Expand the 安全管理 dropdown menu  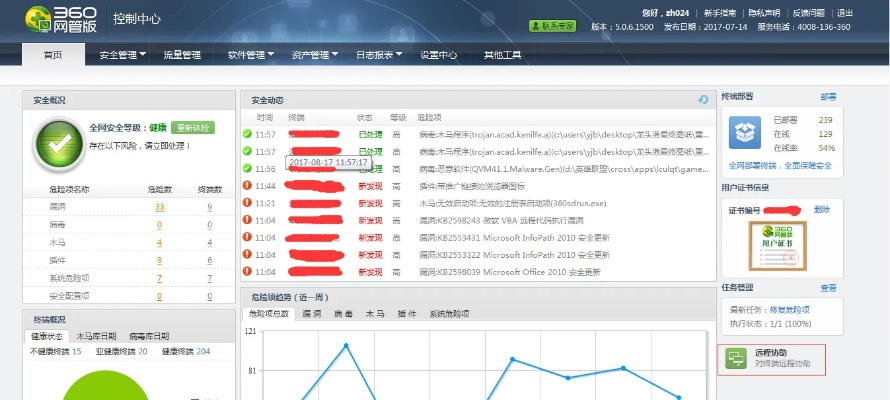tap(122, 55)
